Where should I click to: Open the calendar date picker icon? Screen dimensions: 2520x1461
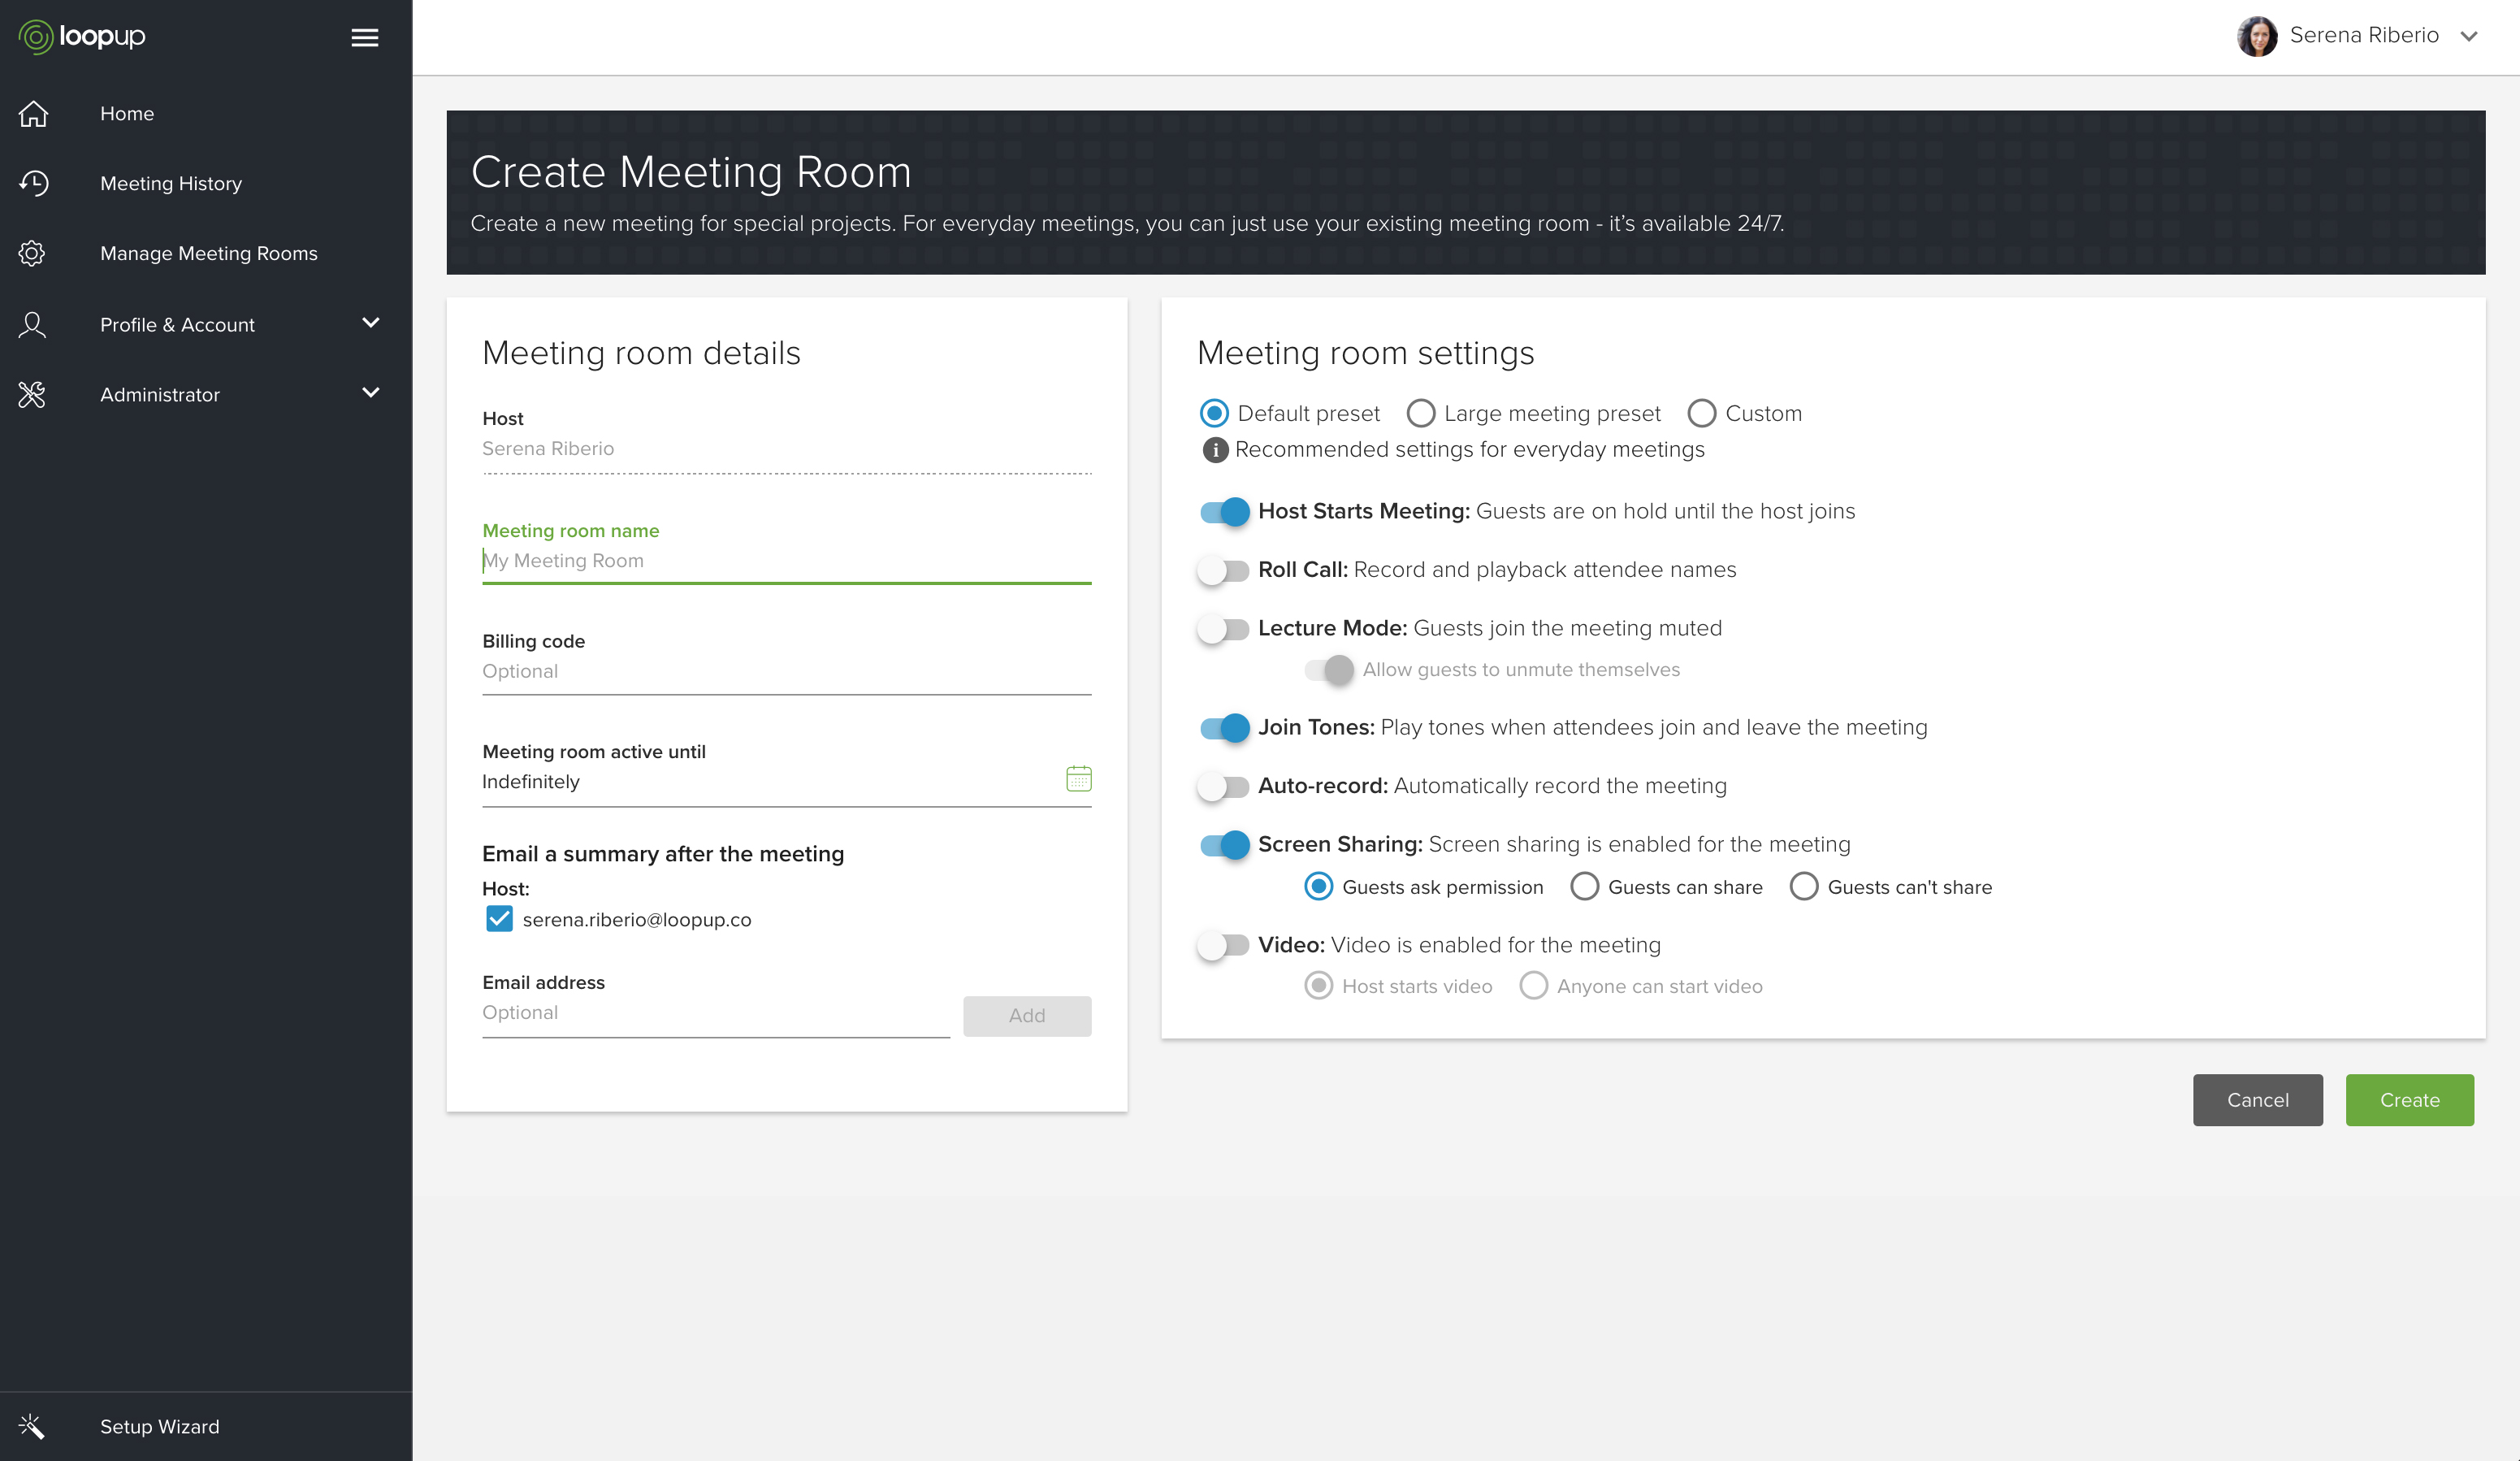point(1078,779)
